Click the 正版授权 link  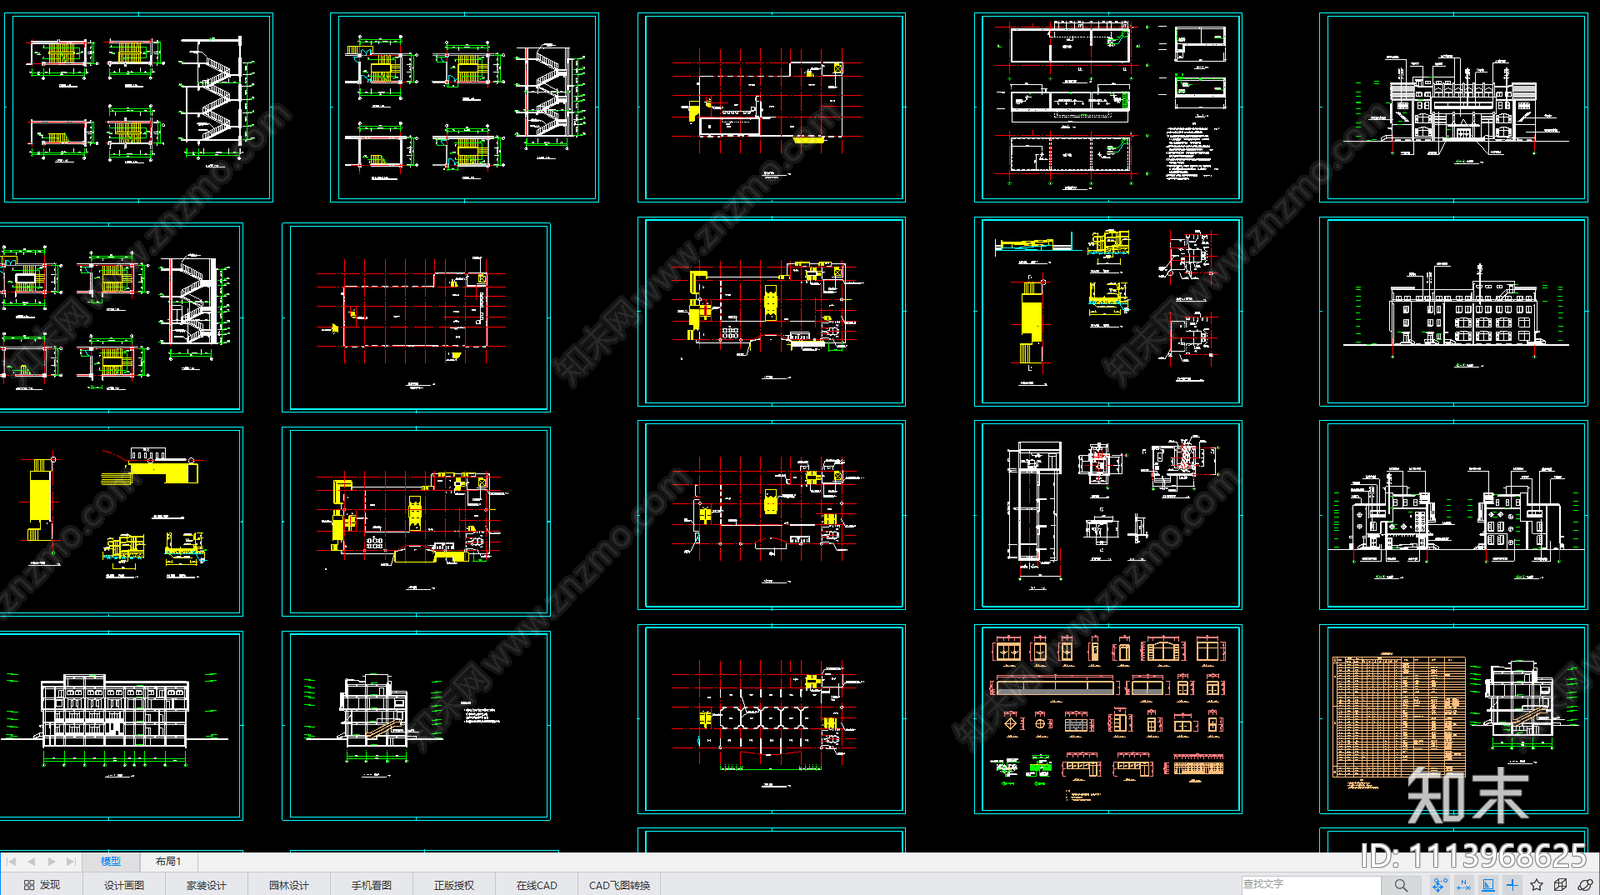[x=453, y=885]
